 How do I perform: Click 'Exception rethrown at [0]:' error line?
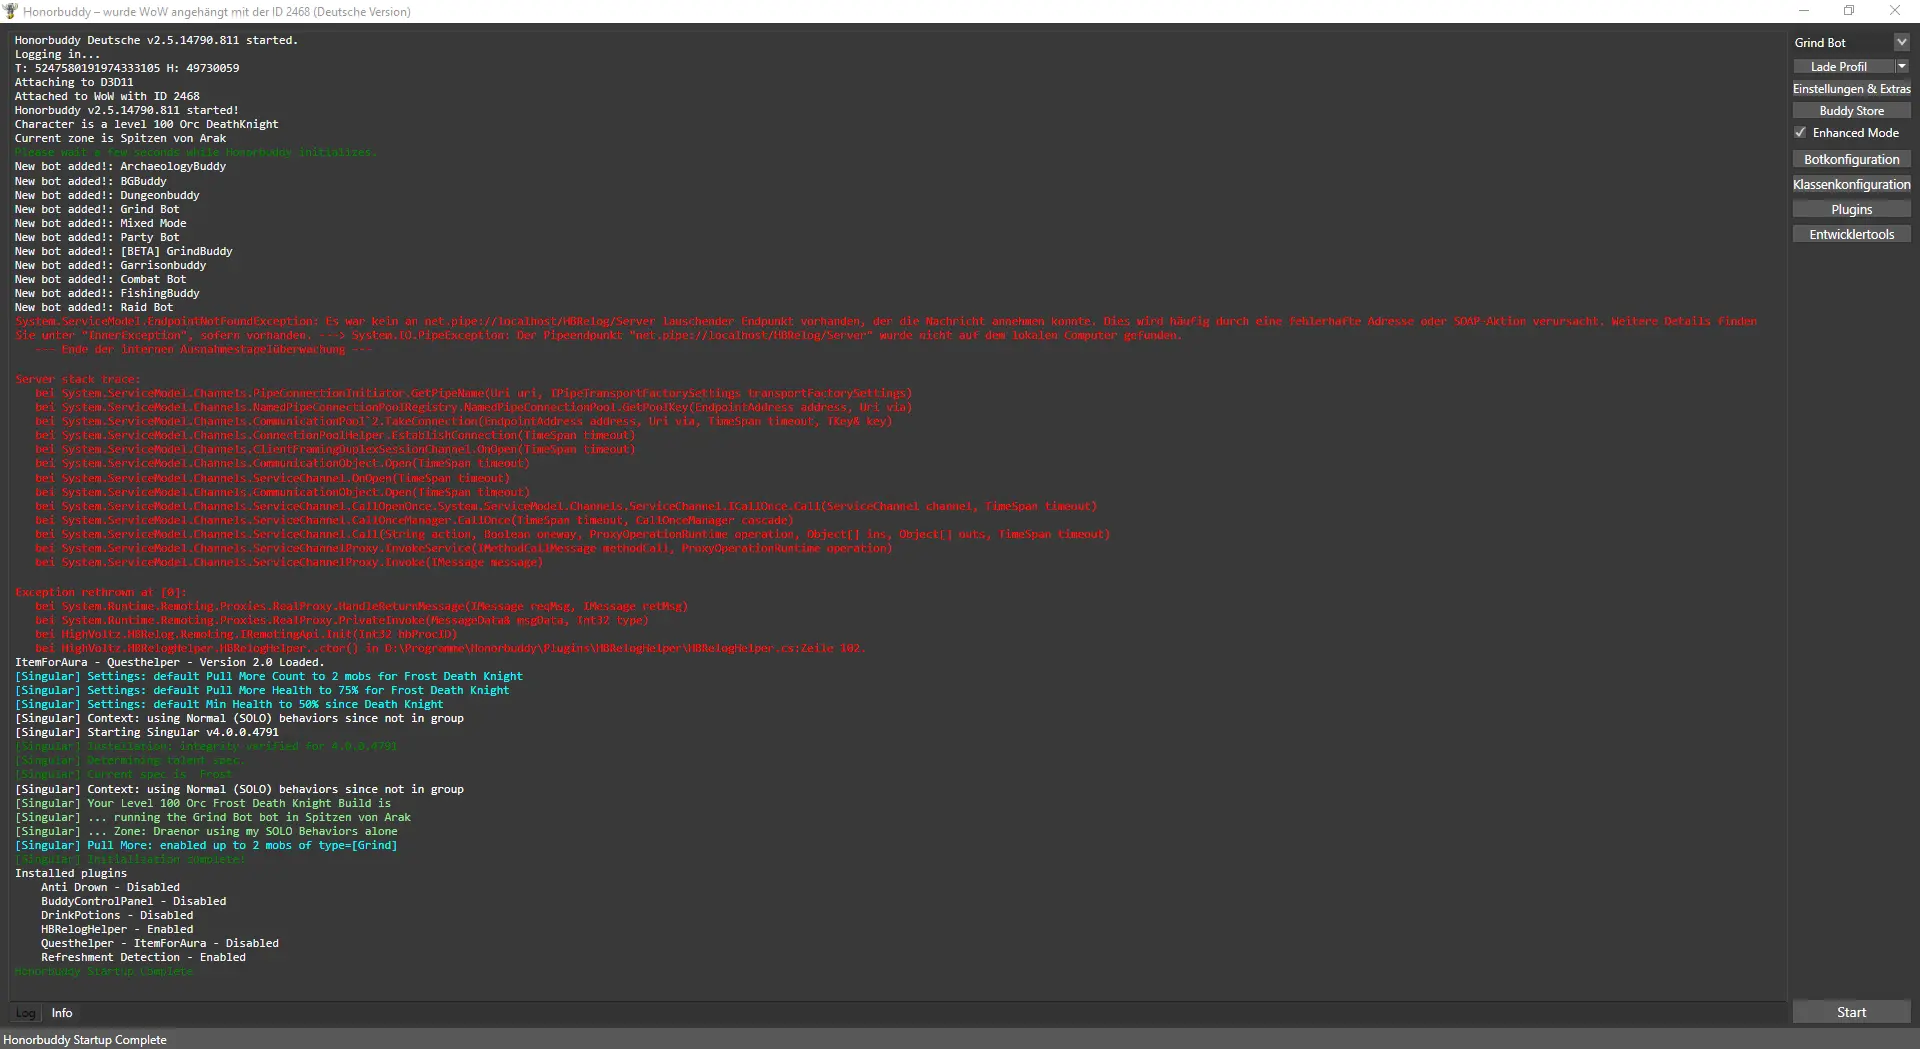(101, 592)
